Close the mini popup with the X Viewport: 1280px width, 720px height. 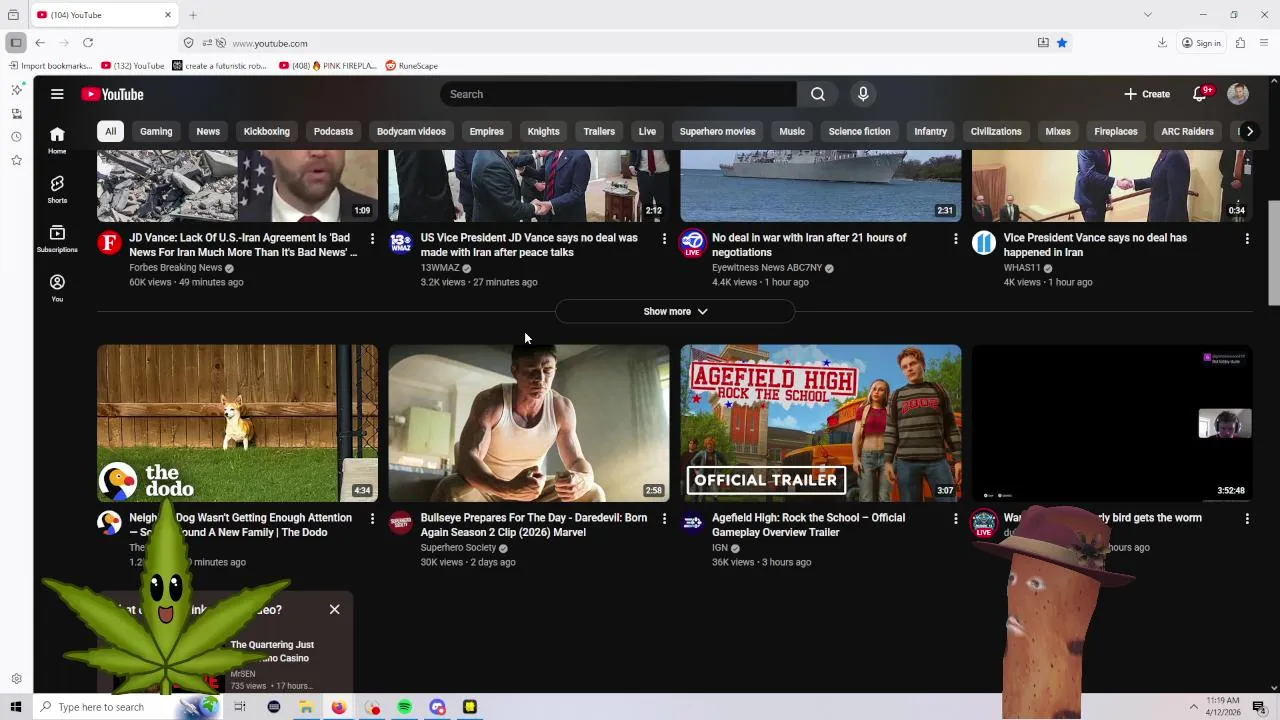click(x=335, y=609)
